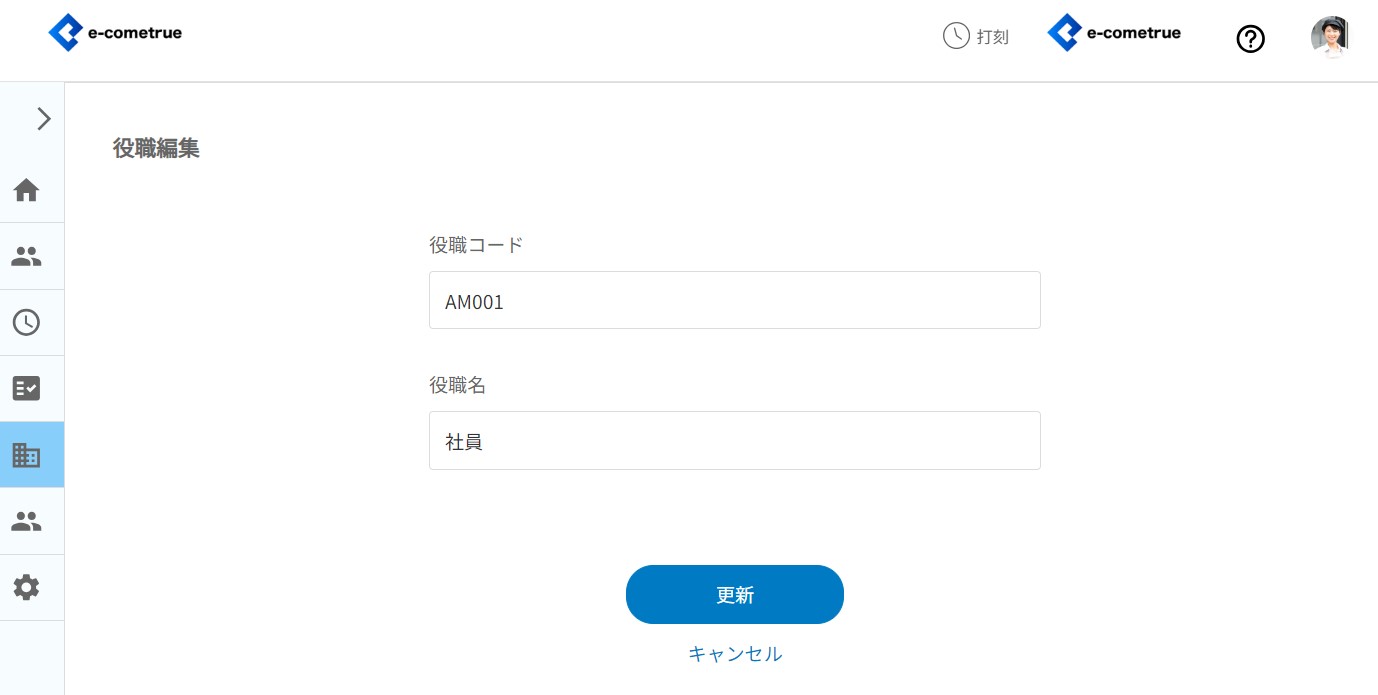Click the 打刻 text in the header

[x=993, y=37]
